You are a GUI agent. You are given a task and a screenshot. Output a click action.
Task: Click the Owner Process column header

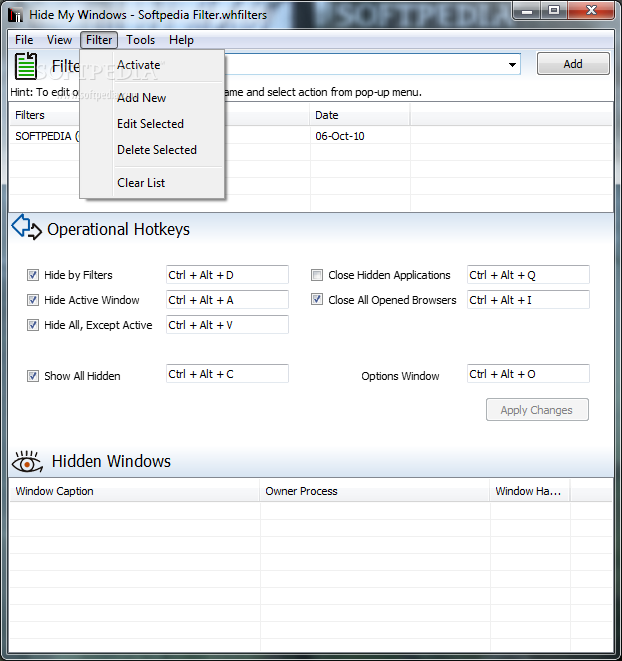(x=375, y=491)
